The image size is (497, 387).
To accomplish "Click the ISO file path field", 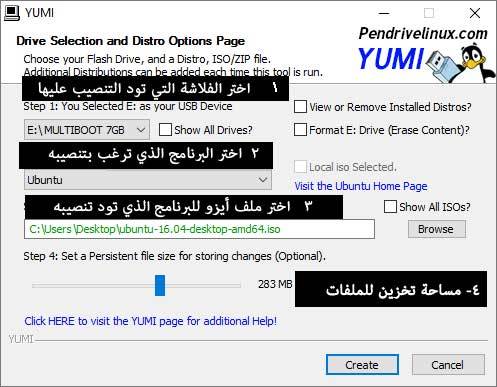I will click(199, 229).
